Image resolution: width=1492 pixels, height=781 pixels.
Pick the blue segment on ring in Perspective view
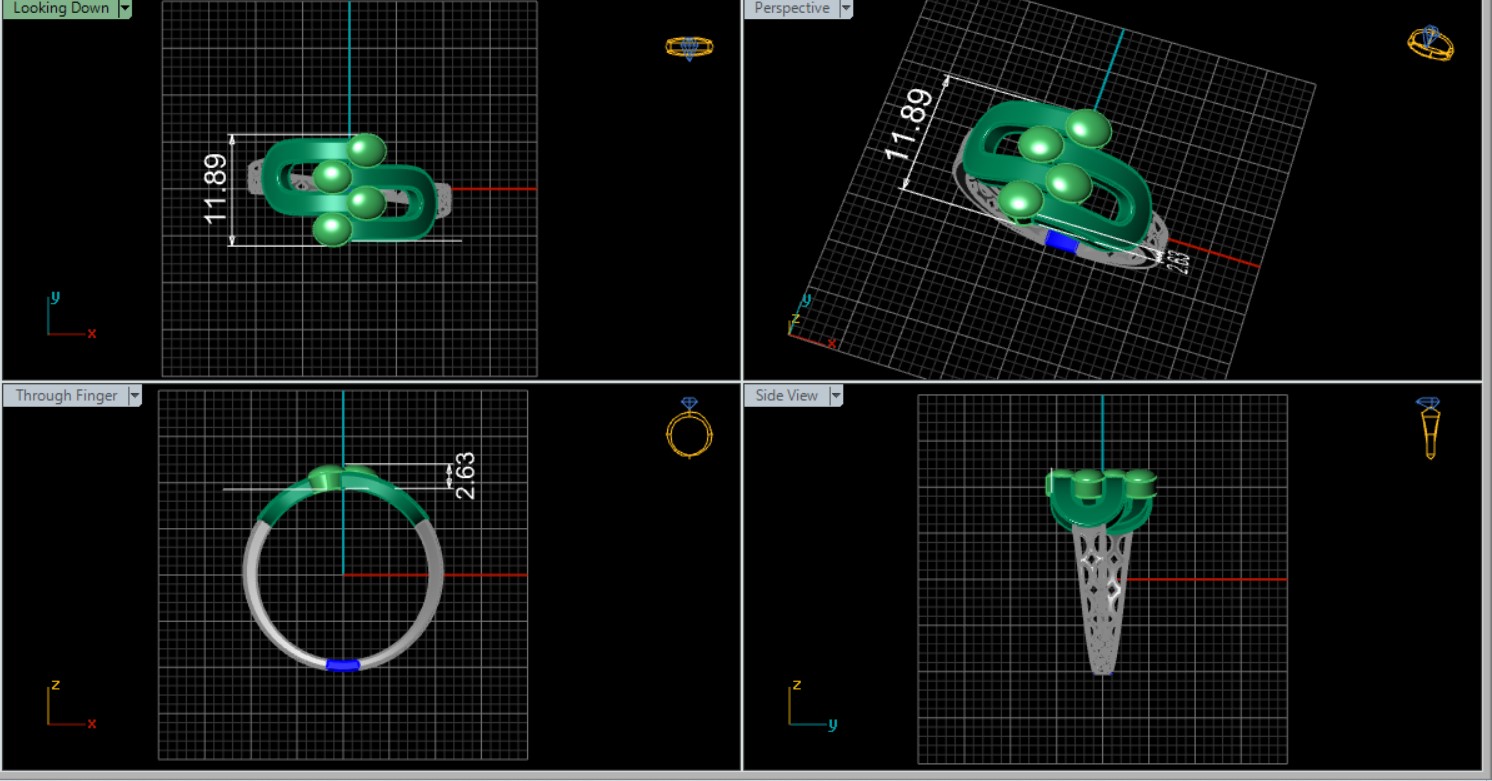(1061, 241)
